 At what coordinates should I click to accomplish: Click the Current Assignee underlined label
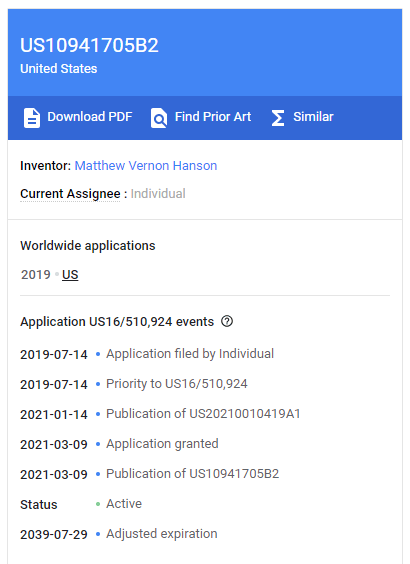(70, 194)
